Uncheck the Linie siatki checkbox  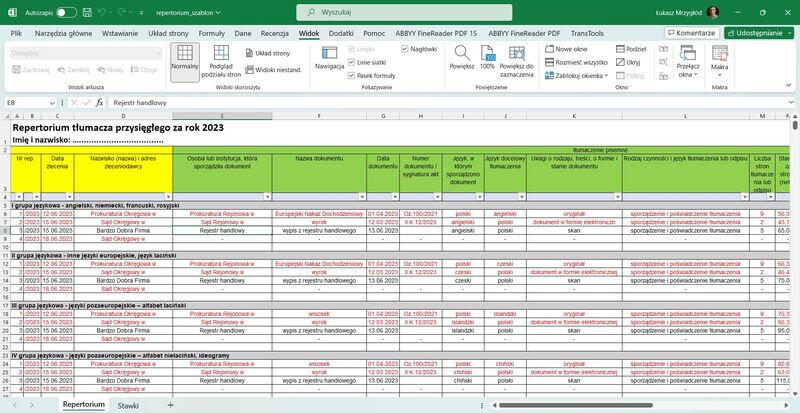(x=352, y=62)
